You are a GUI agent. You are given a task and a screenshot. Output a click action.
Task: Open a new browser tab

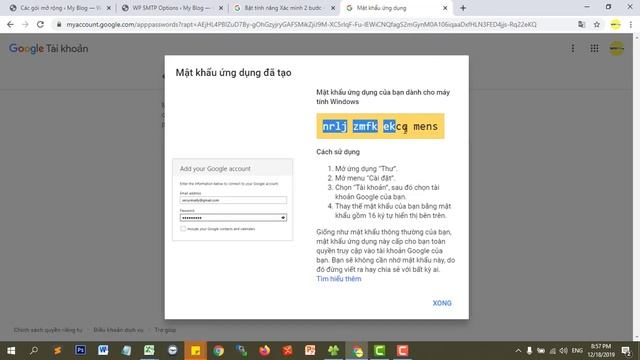click(x=463, y=8)
